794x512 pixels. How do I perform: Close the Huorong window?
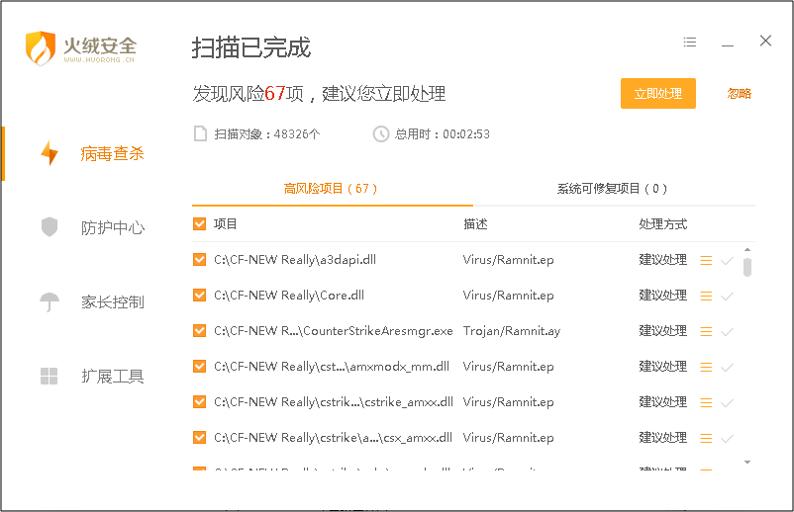(766, 41)
